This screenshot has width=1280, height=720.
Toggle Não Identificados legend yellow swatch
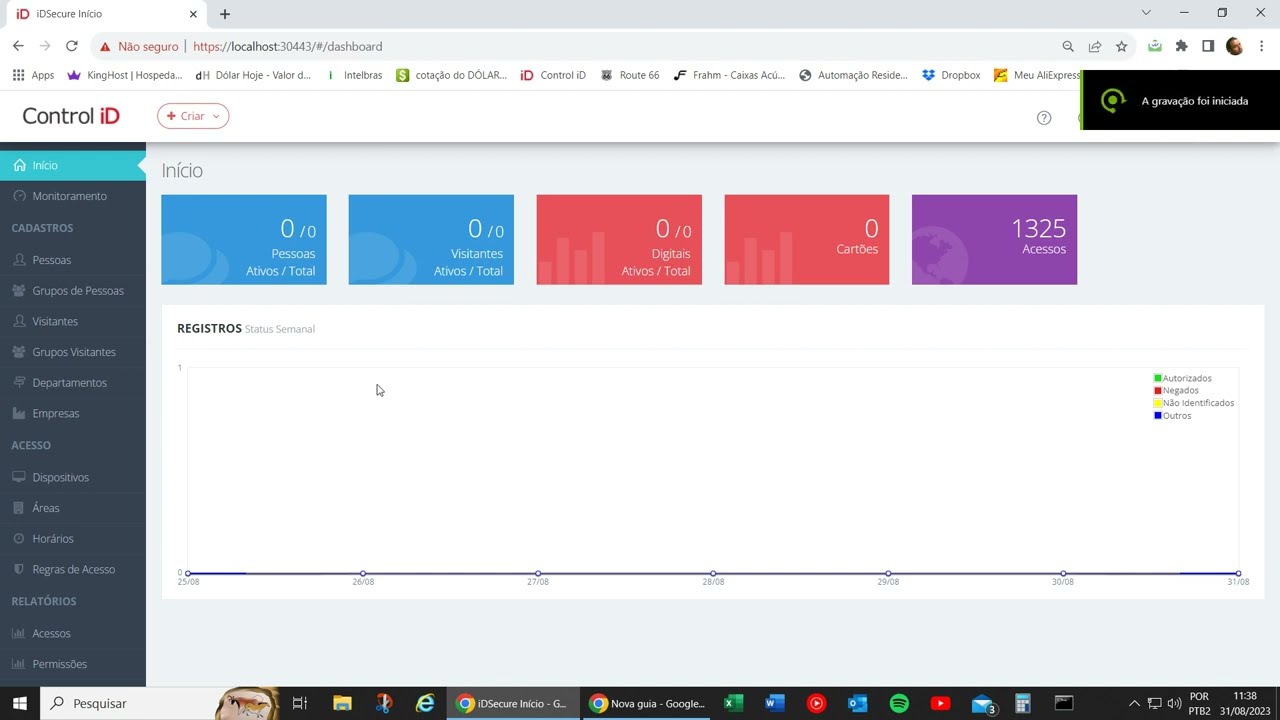tap(1158, 403)
